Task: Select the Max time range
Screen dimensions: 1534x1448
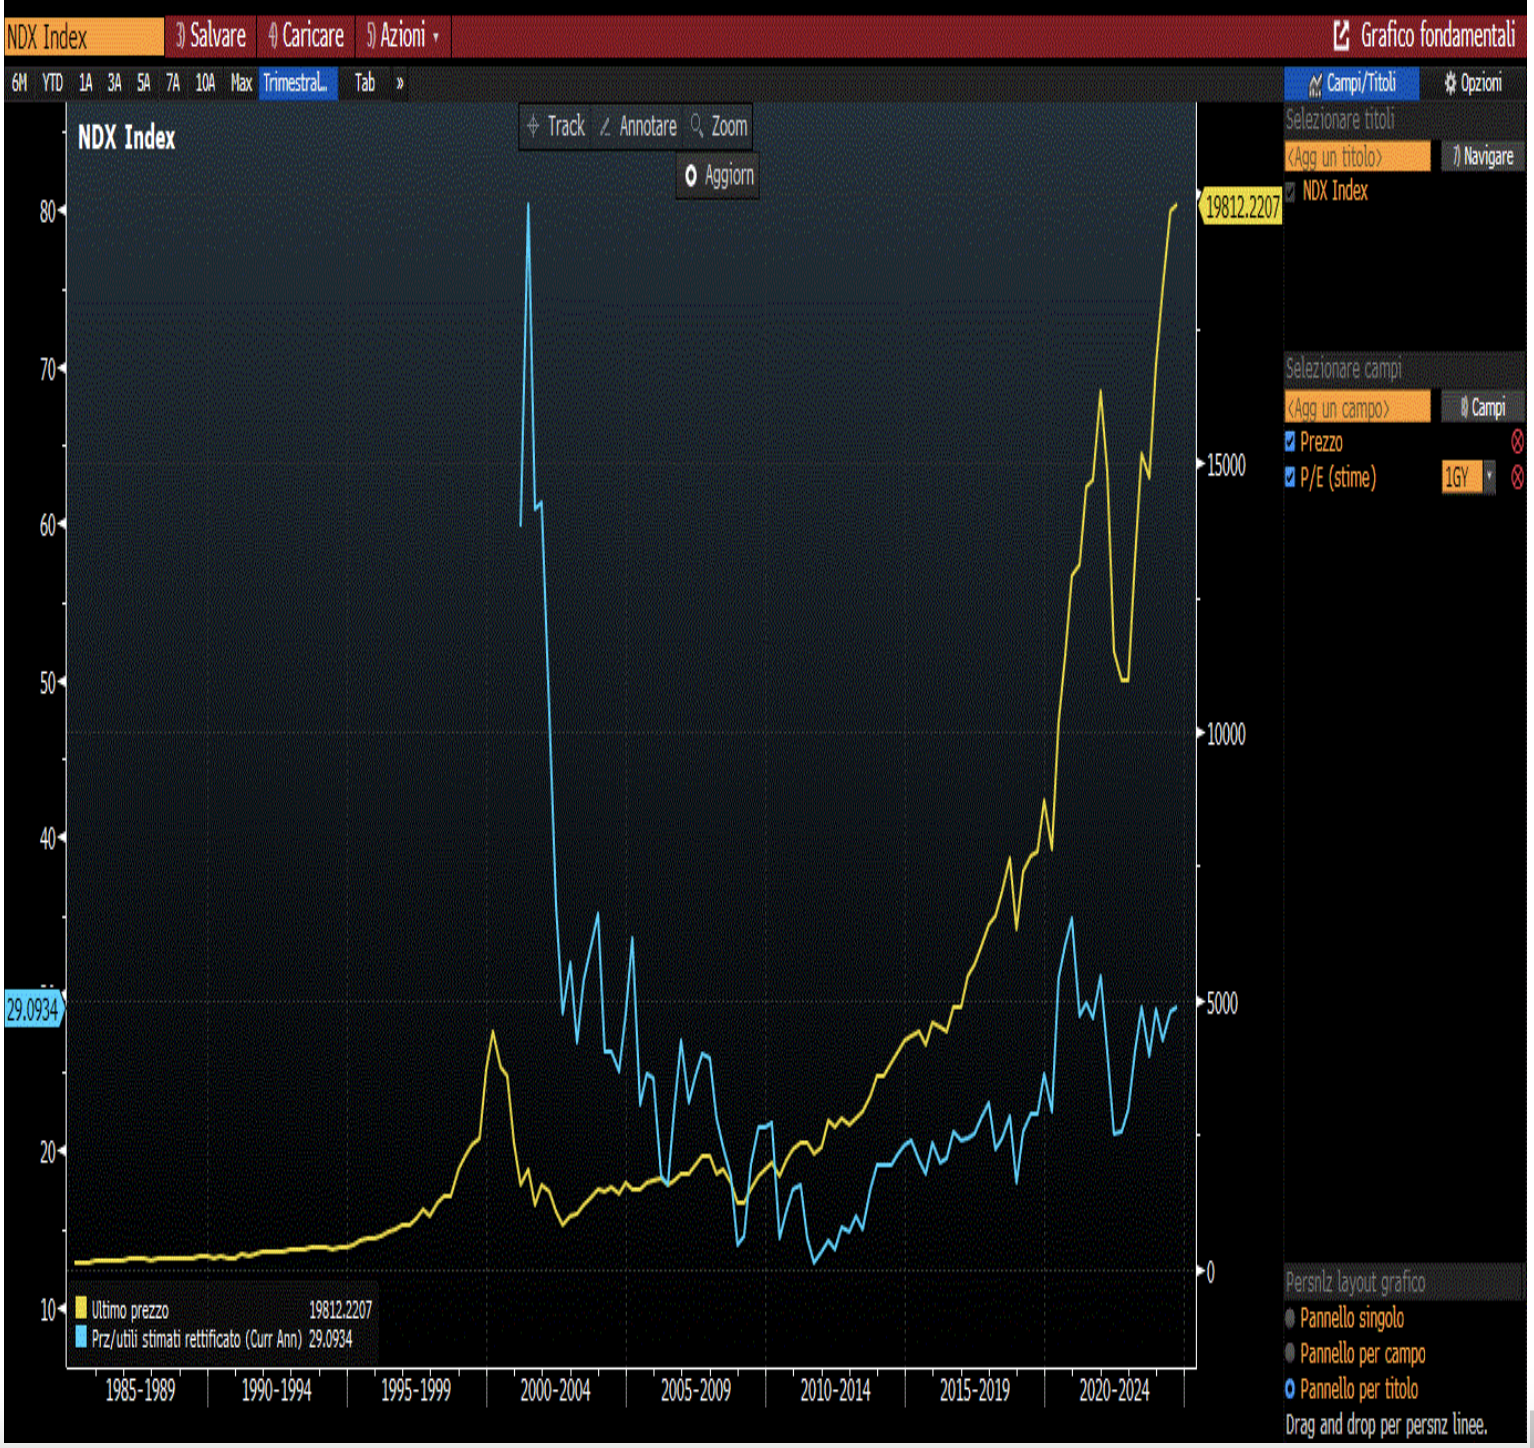Action: pyautogui.click(x=241, y=83)
